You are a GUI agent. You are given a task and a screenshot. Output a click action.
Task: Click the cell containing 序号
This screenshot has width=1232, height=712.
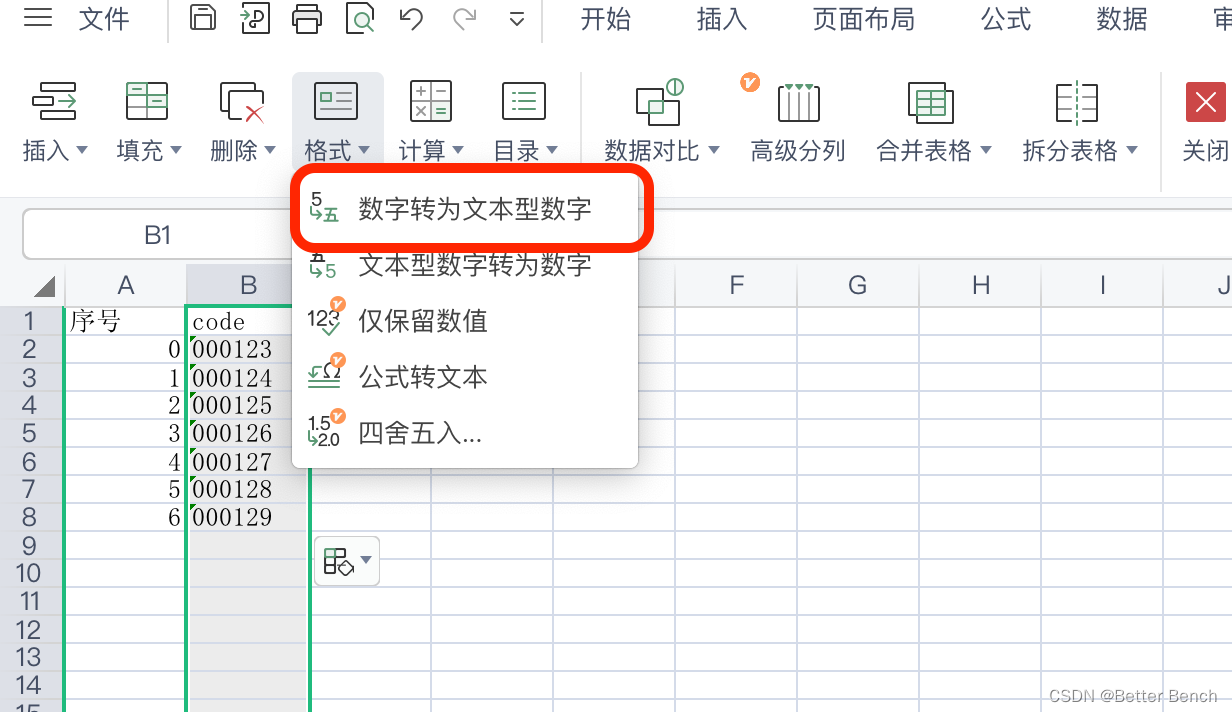[125, 321]
